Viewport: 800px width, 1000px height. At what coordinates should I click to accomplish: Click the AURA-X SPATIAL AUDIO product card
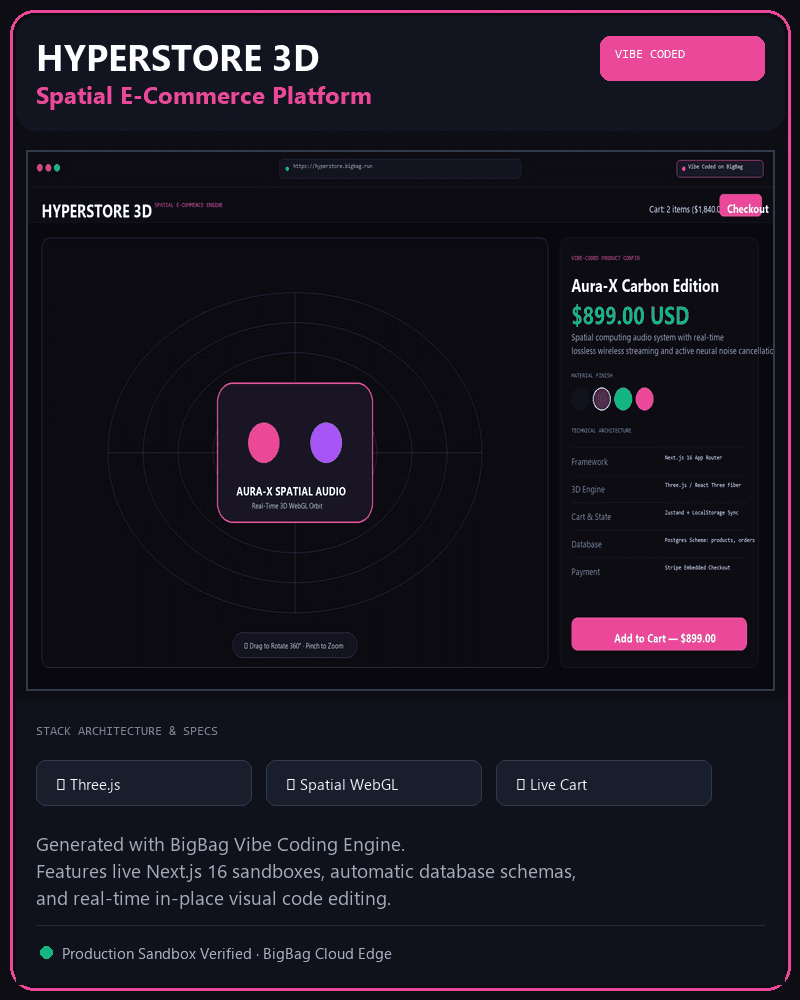click(x=295, y=453)
